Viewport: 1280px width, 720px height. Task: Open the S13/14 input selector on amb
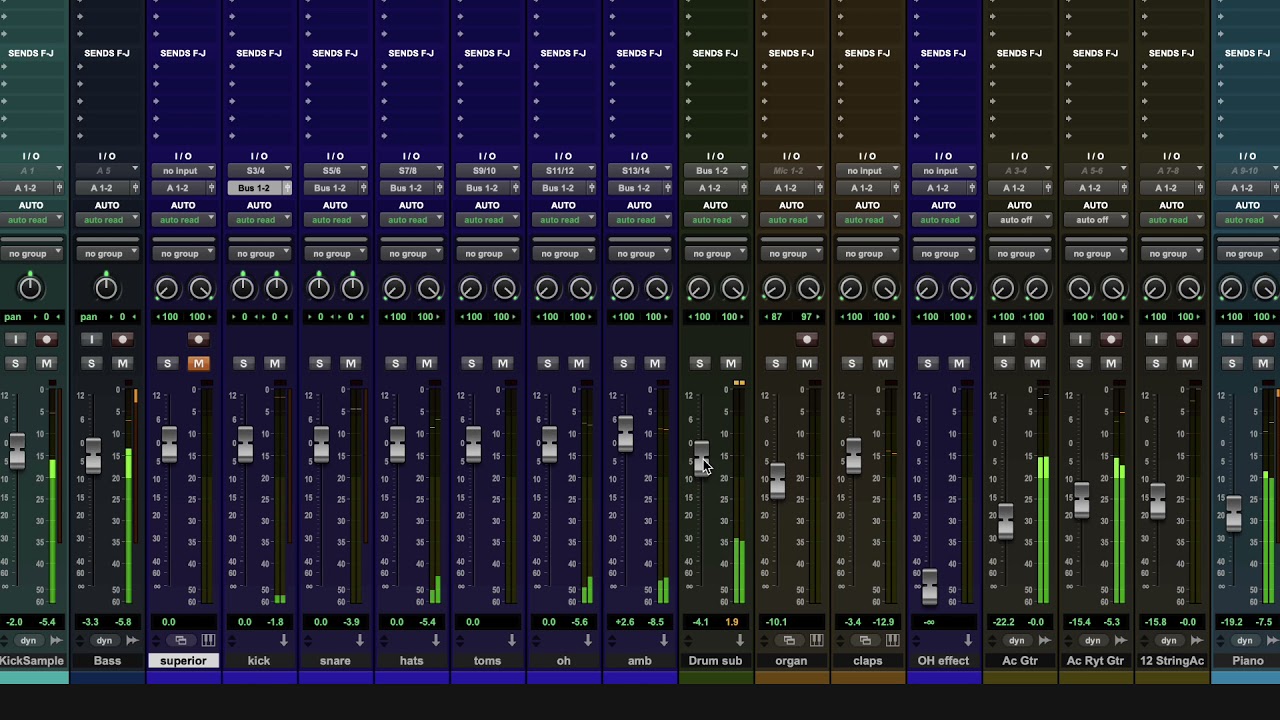tap(639, 171)
